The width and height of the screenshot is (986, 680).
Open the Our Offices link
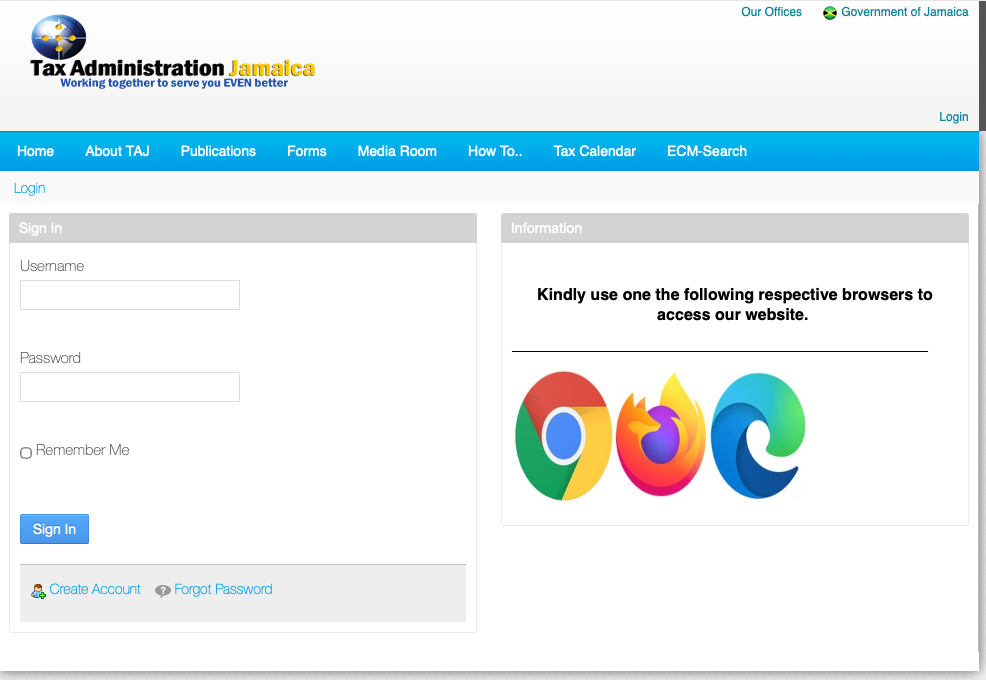pos(771,12)
